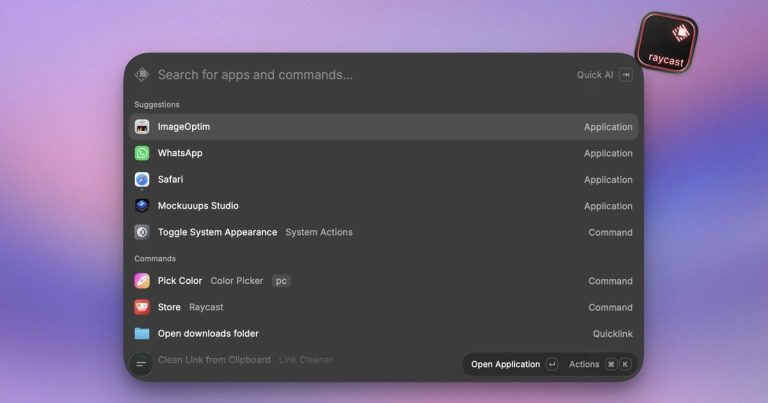Click the Commands section header

tap(155, 258)
